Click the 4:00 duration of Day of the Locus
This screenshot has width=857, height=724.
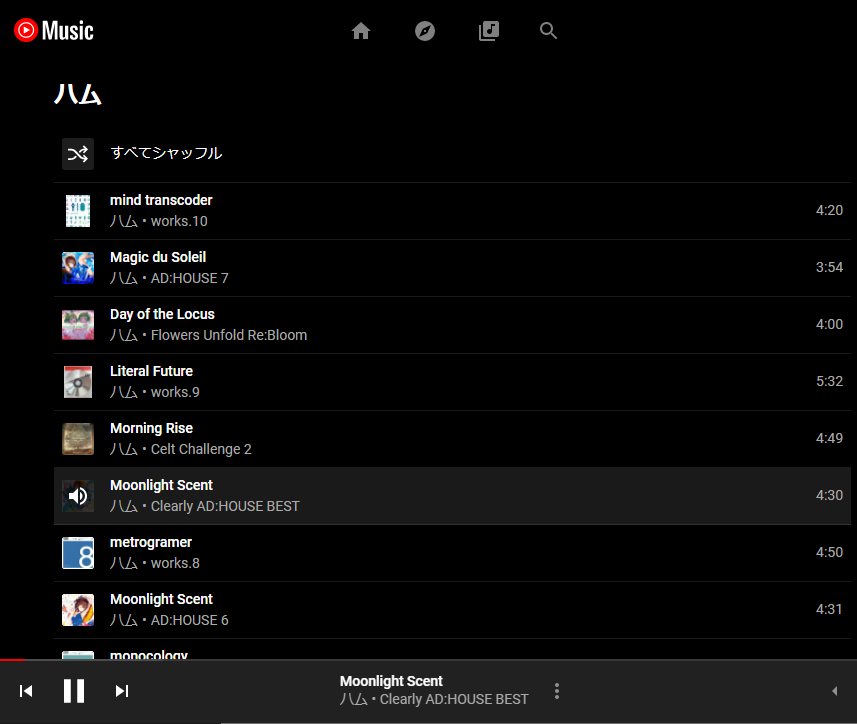[x=829, y=324]
